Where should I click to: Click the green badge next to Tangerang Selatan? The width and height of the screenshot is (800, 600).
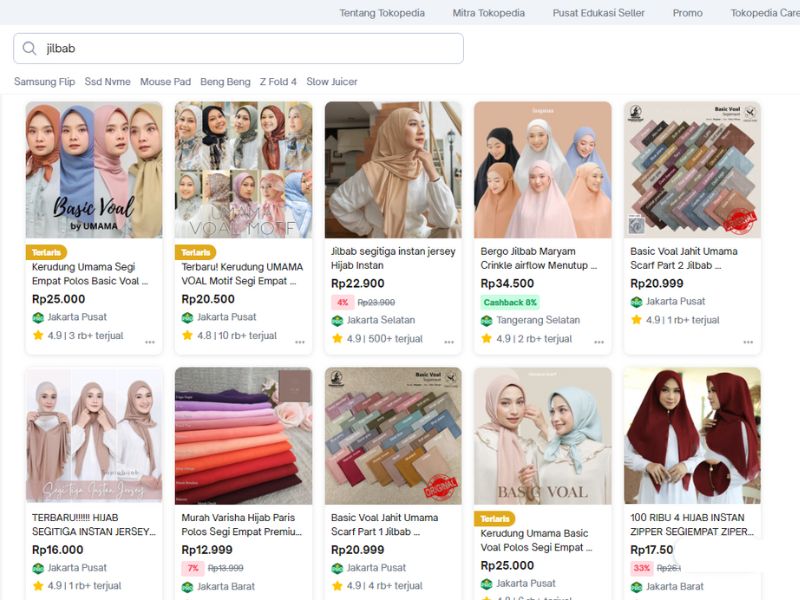(x=487, y=319)
